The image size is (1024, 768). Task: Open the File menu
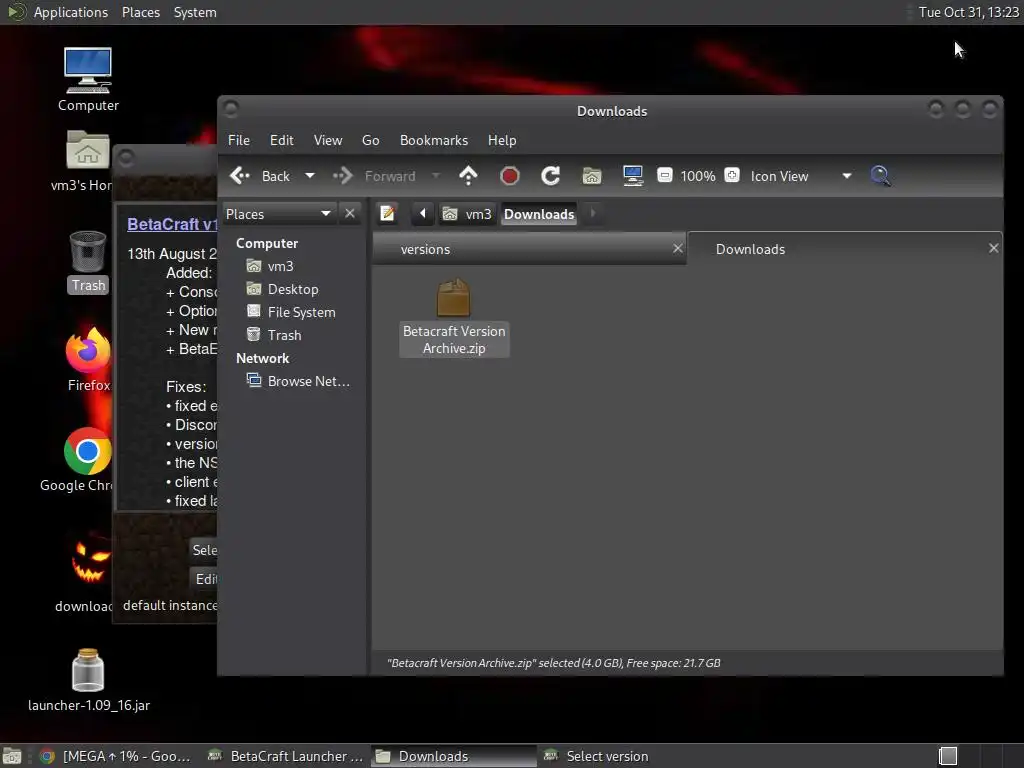tap(238, 140)
